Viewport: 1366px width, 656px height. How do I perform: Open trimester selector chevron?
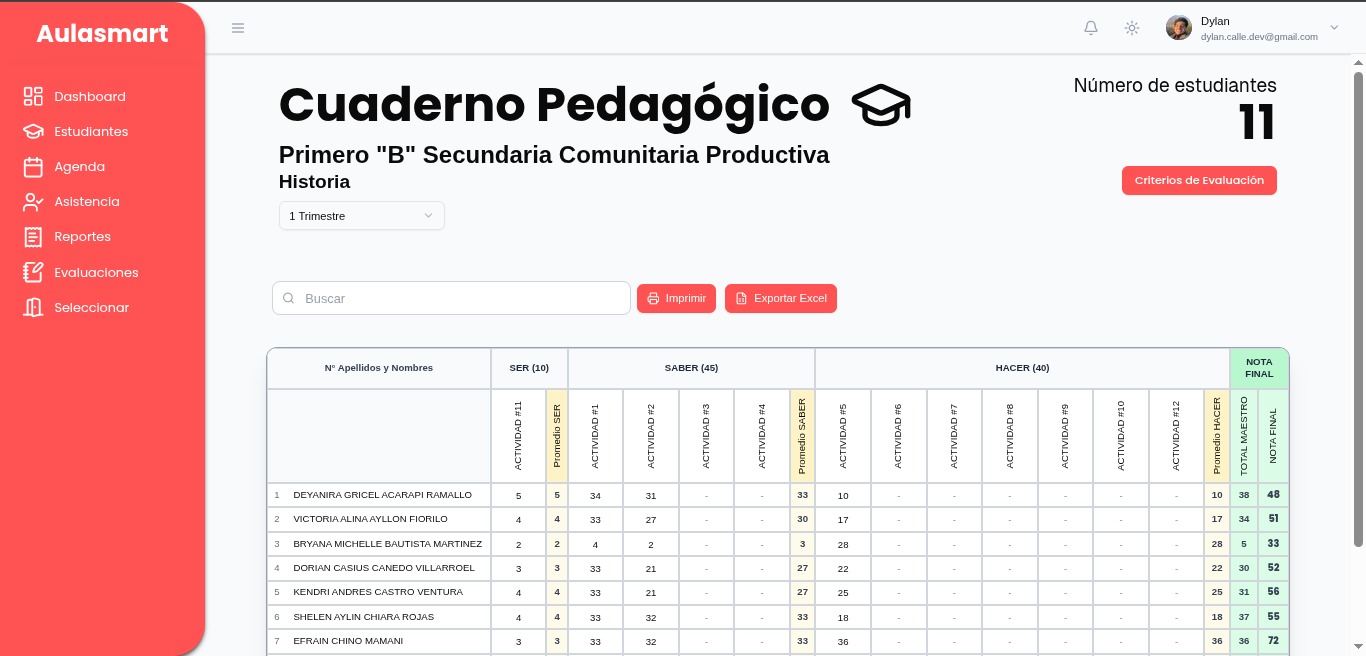428,215
